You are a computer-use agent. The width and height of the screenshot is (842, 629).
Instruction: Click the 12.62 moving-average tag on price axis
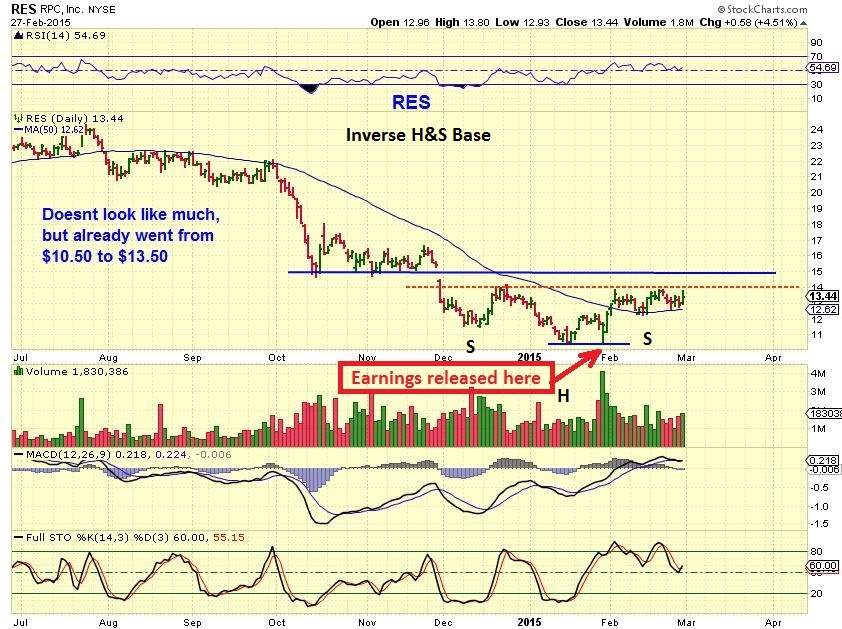(x=823, y=309)
